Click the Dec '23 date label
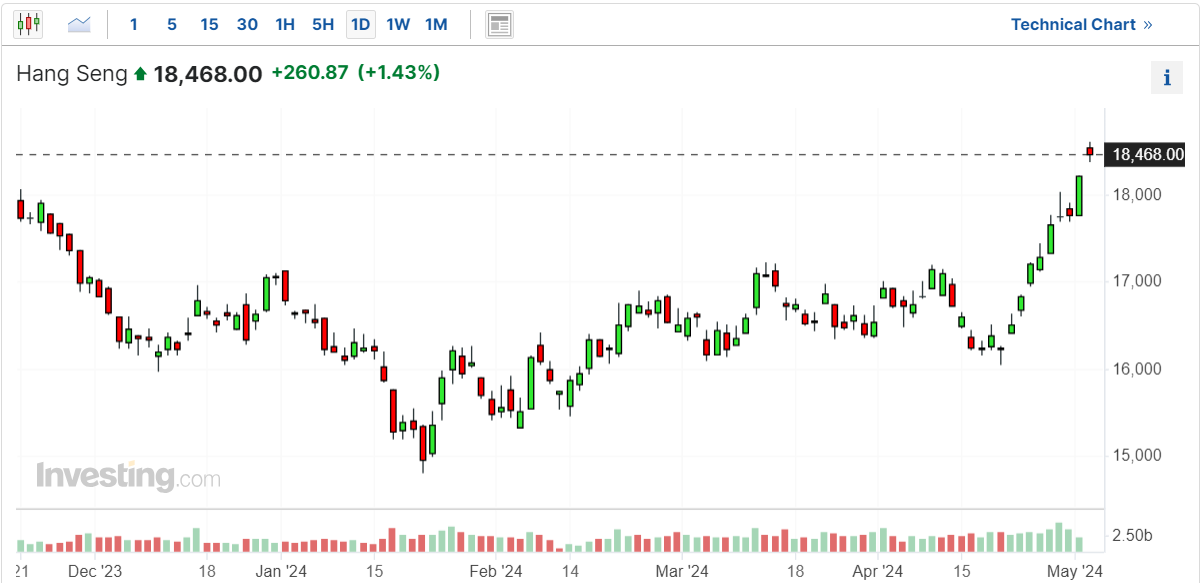This screenshot has width=1204, height=583. click(96, 571)
